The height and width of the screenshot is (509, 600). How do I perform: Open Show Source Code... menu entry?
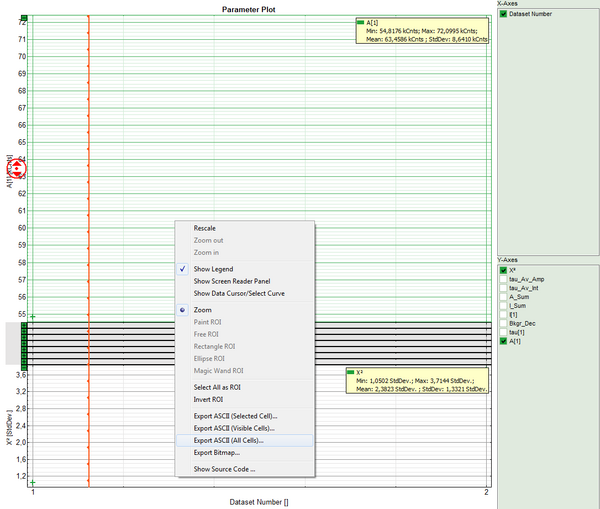224,469
